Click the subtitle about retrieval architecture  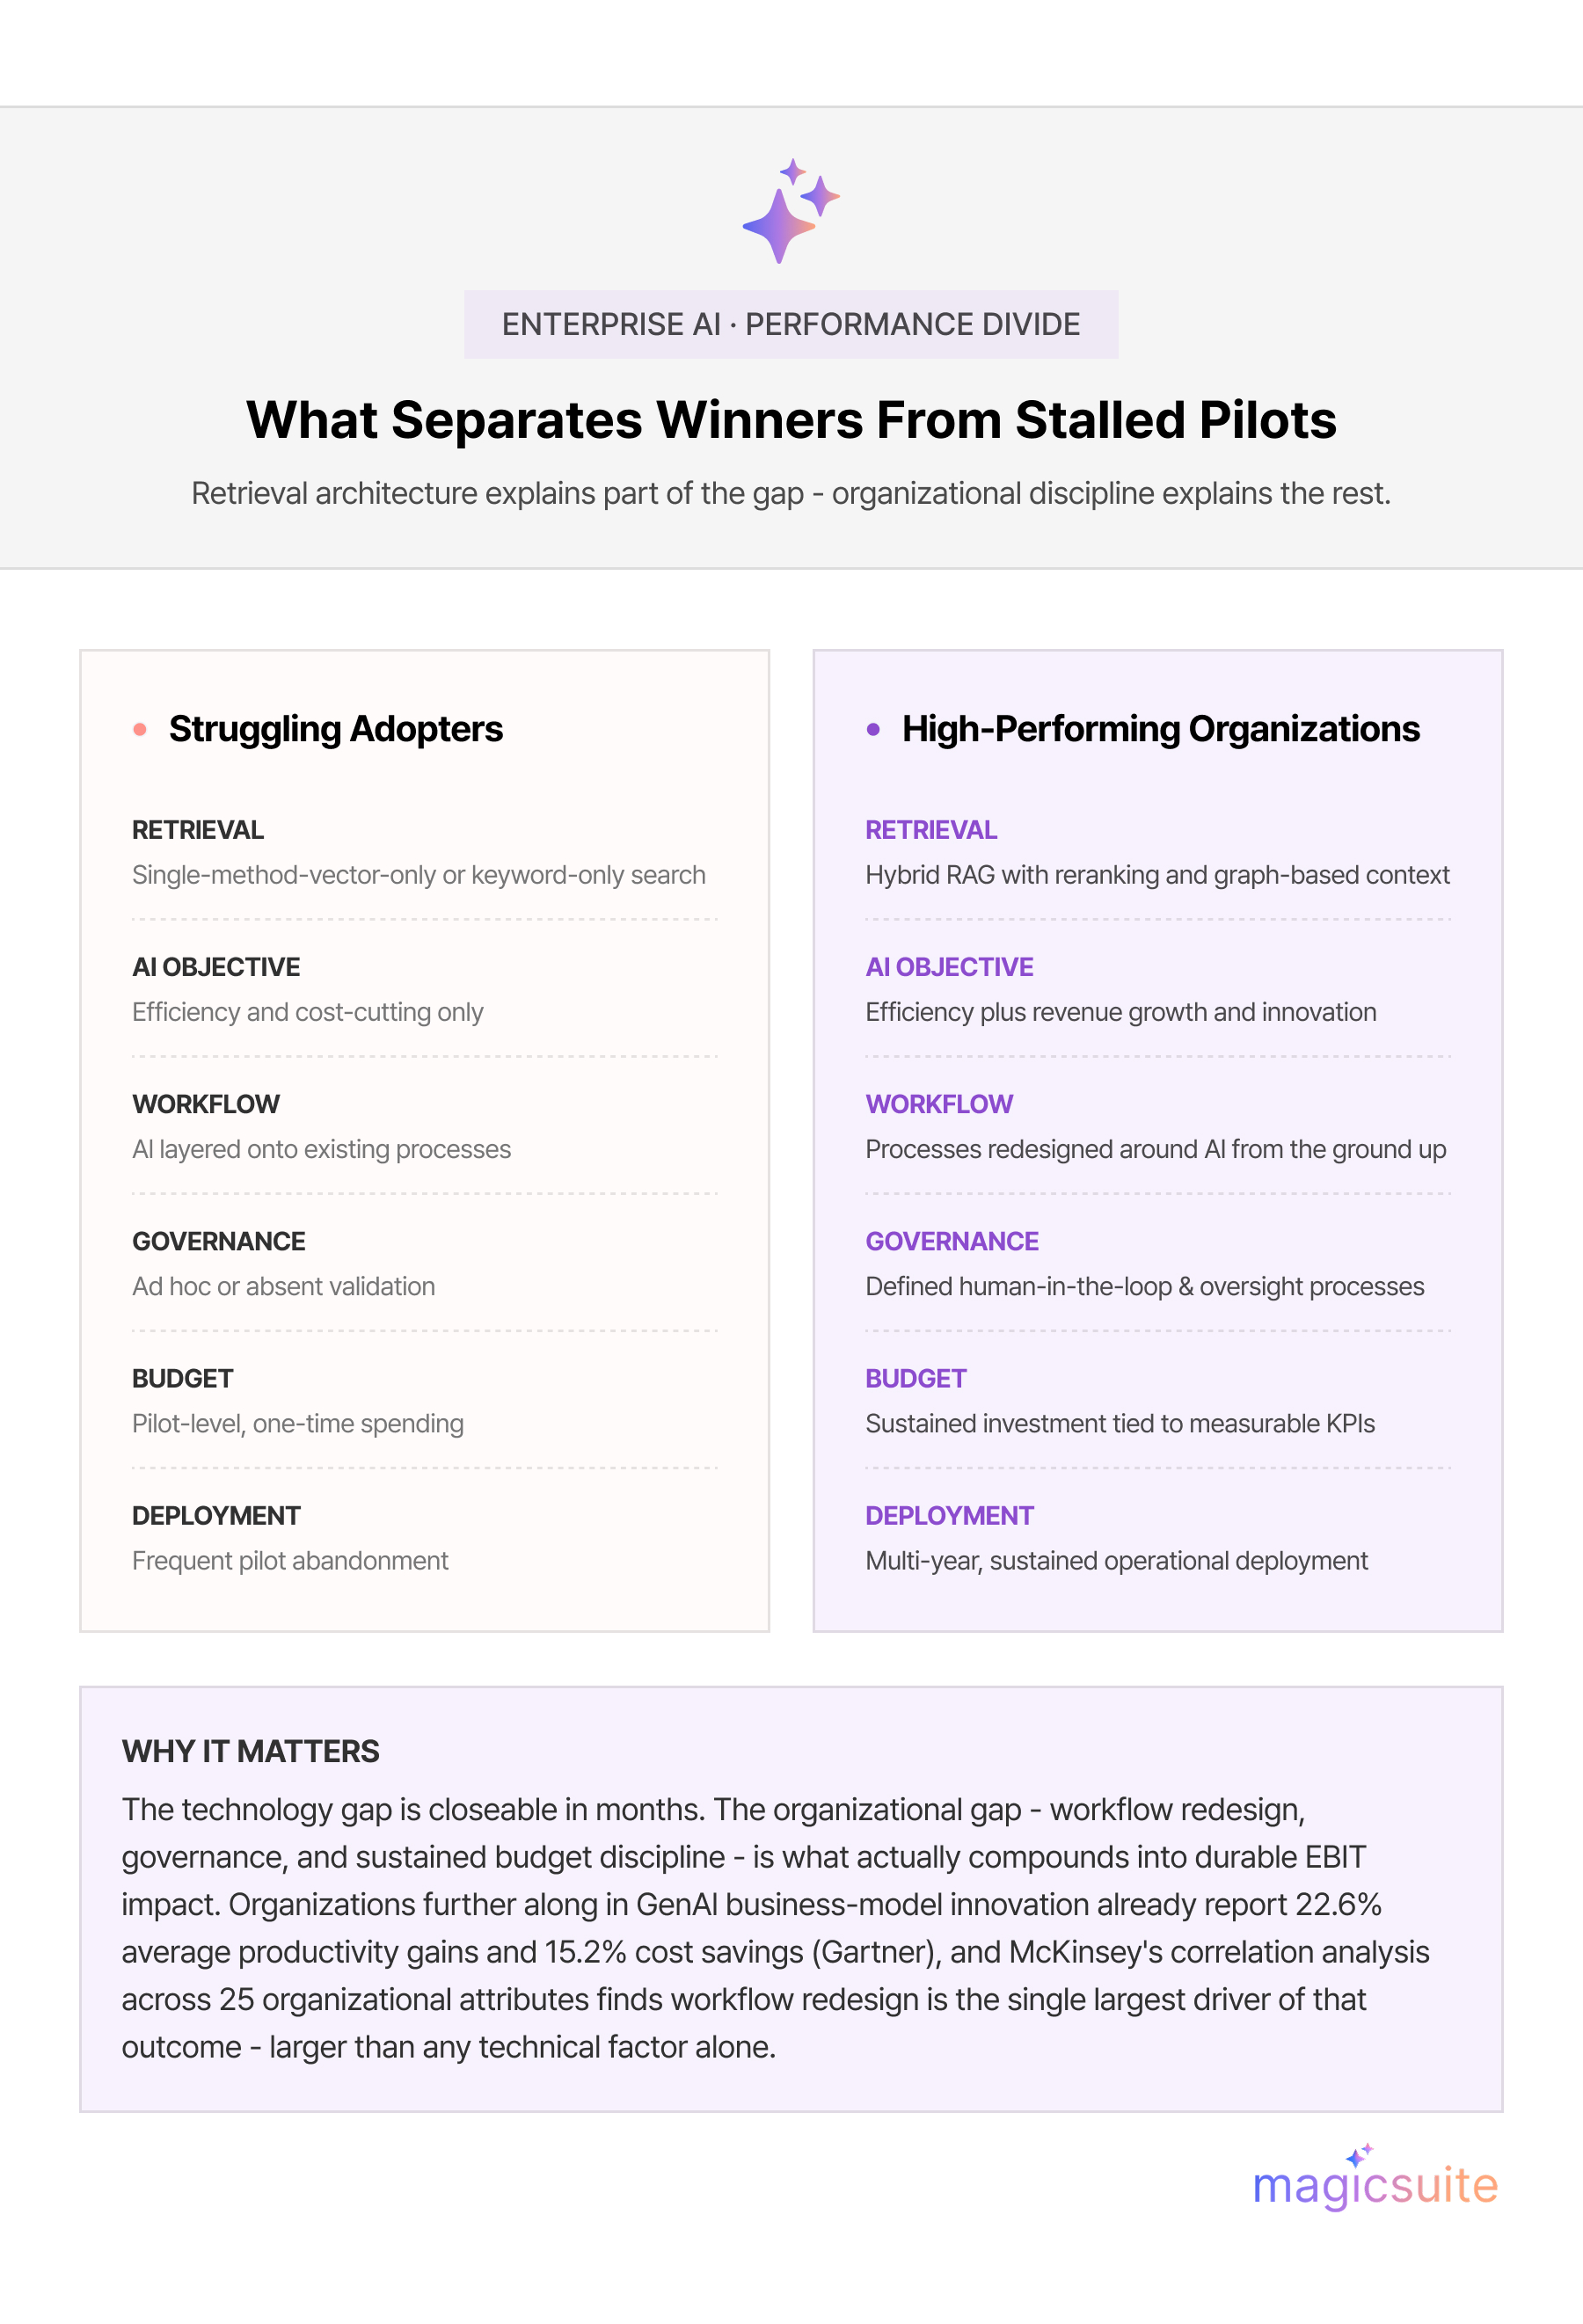click(791, 493)
